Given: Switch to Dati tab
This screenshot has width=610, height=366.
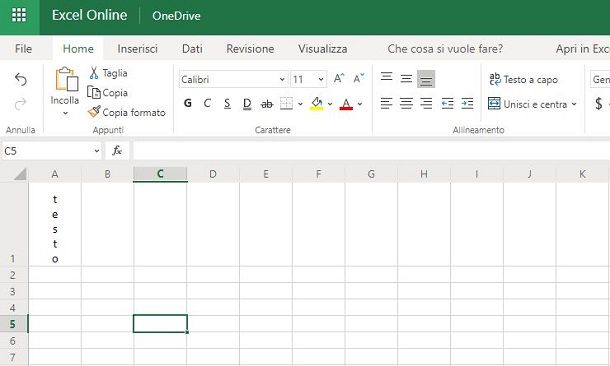Looking at the screenshot, I should point(192,49).
